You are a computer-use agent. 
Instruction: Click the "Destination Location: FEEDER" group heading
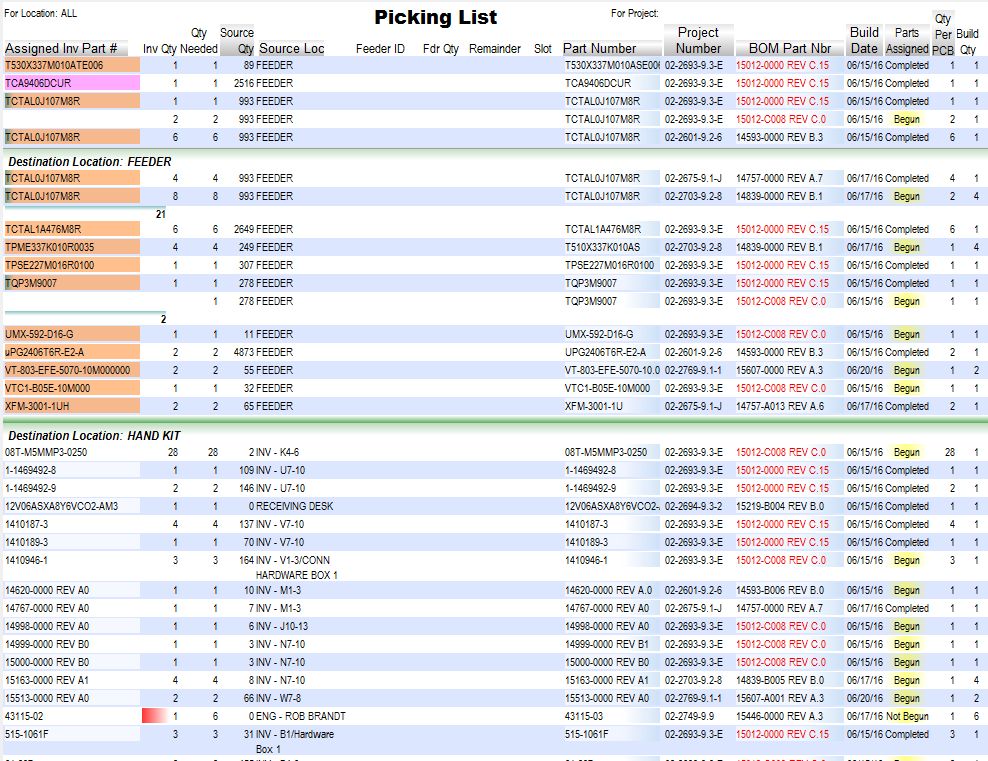click(x=89, y=162)
